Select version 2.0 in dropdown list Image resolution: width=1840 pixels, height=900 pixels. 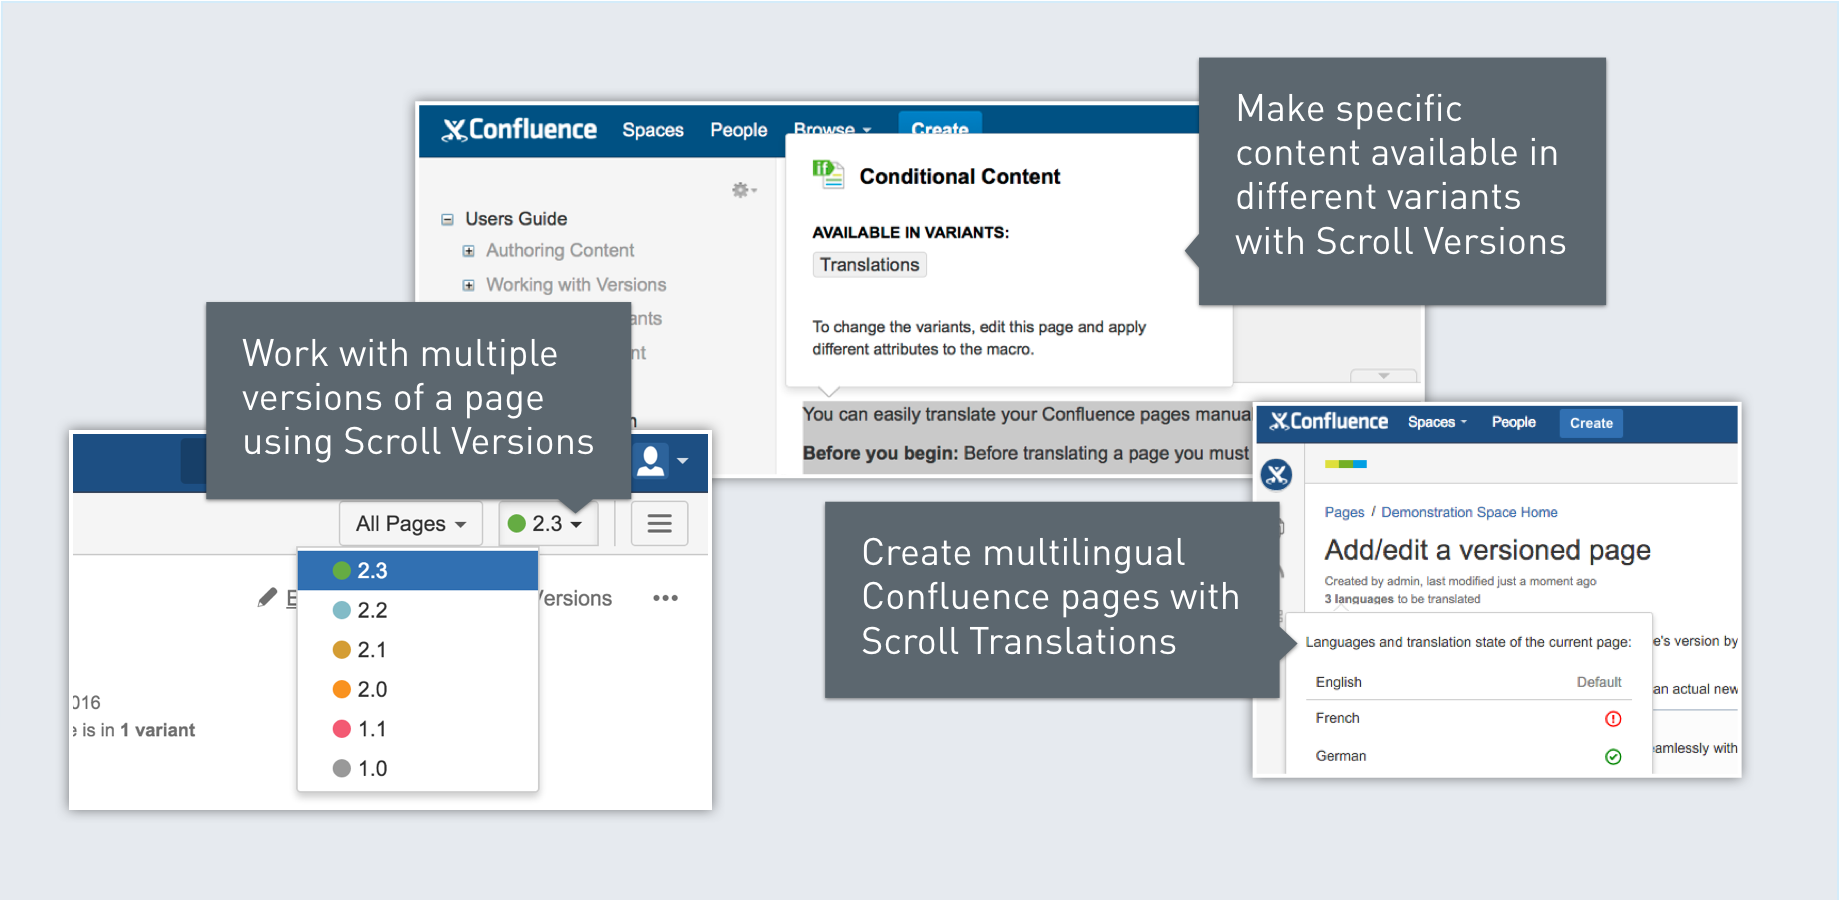pyautogui.click(x=418, y=689)
